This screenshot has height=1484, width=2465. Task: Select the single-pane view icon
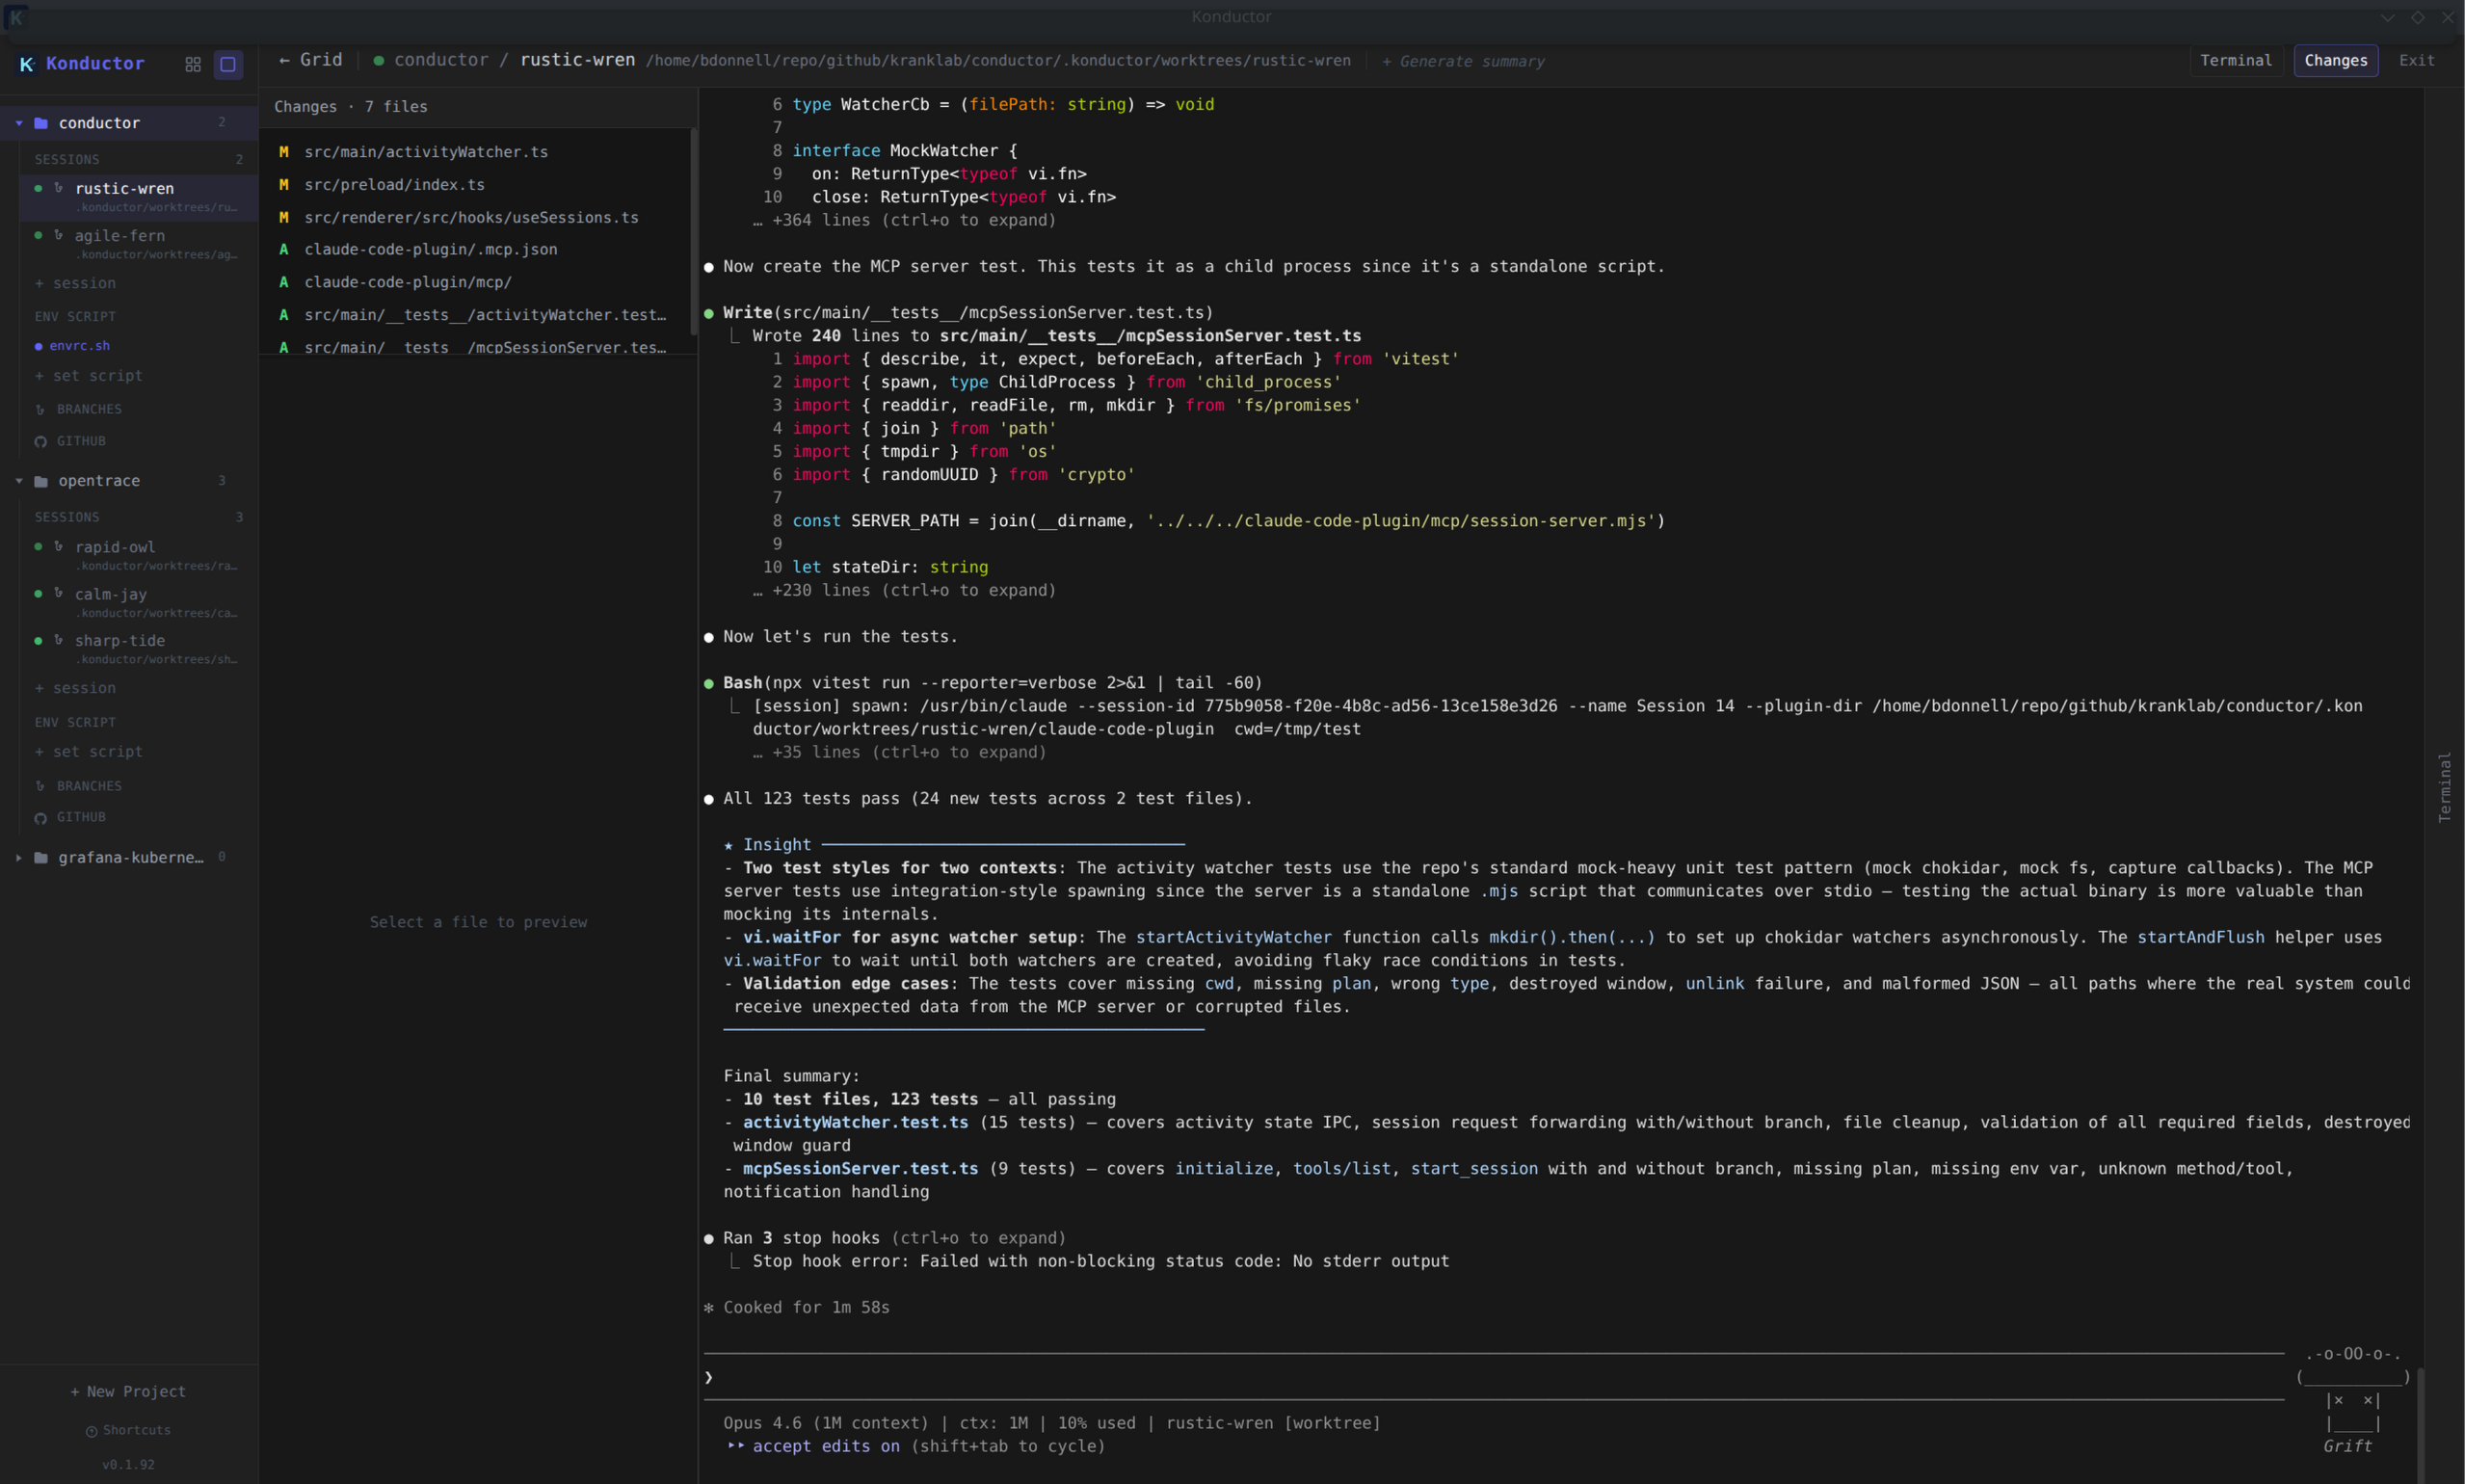point(228,64)
